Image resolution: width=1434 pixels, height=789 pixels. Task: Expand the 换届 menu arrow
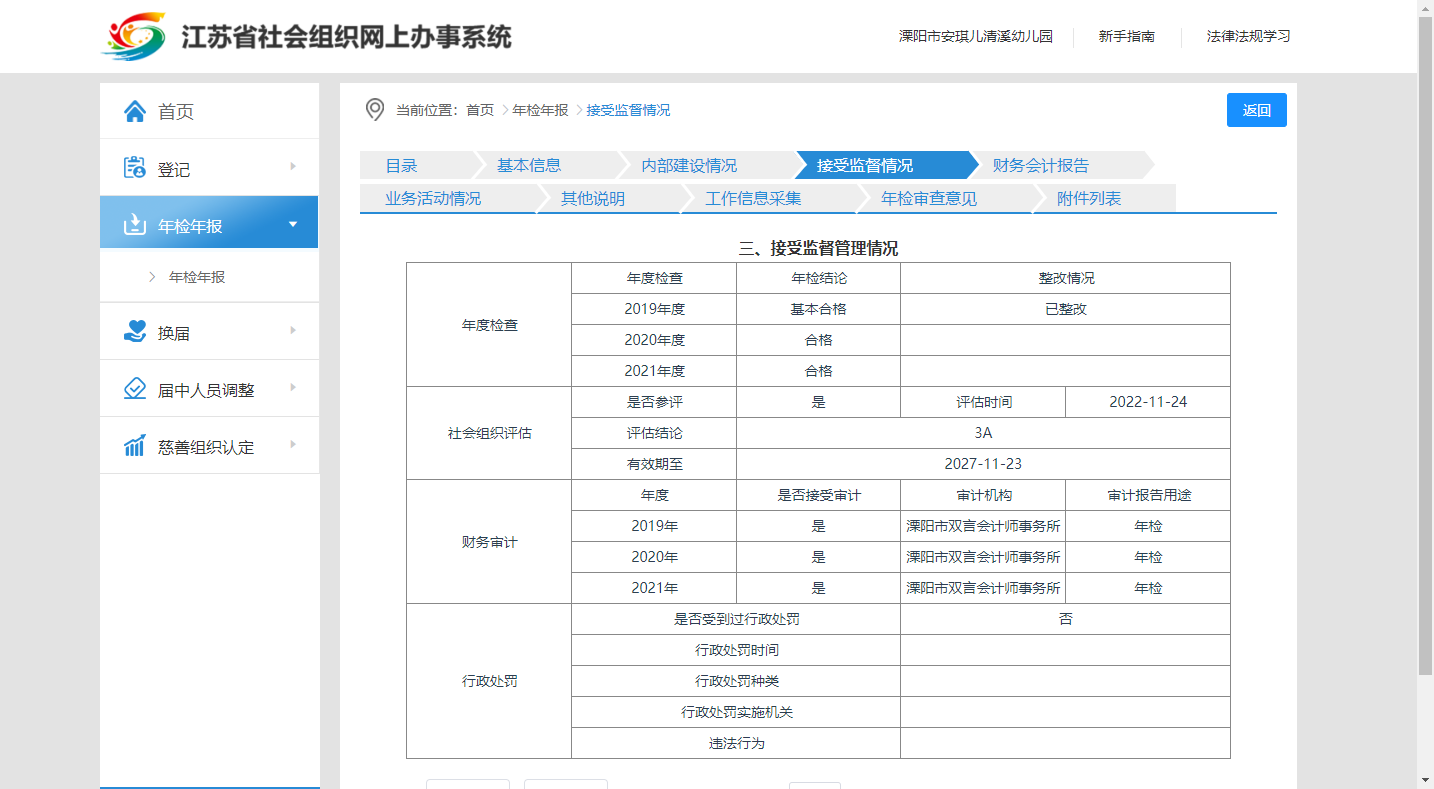click(x=293, y=330)
